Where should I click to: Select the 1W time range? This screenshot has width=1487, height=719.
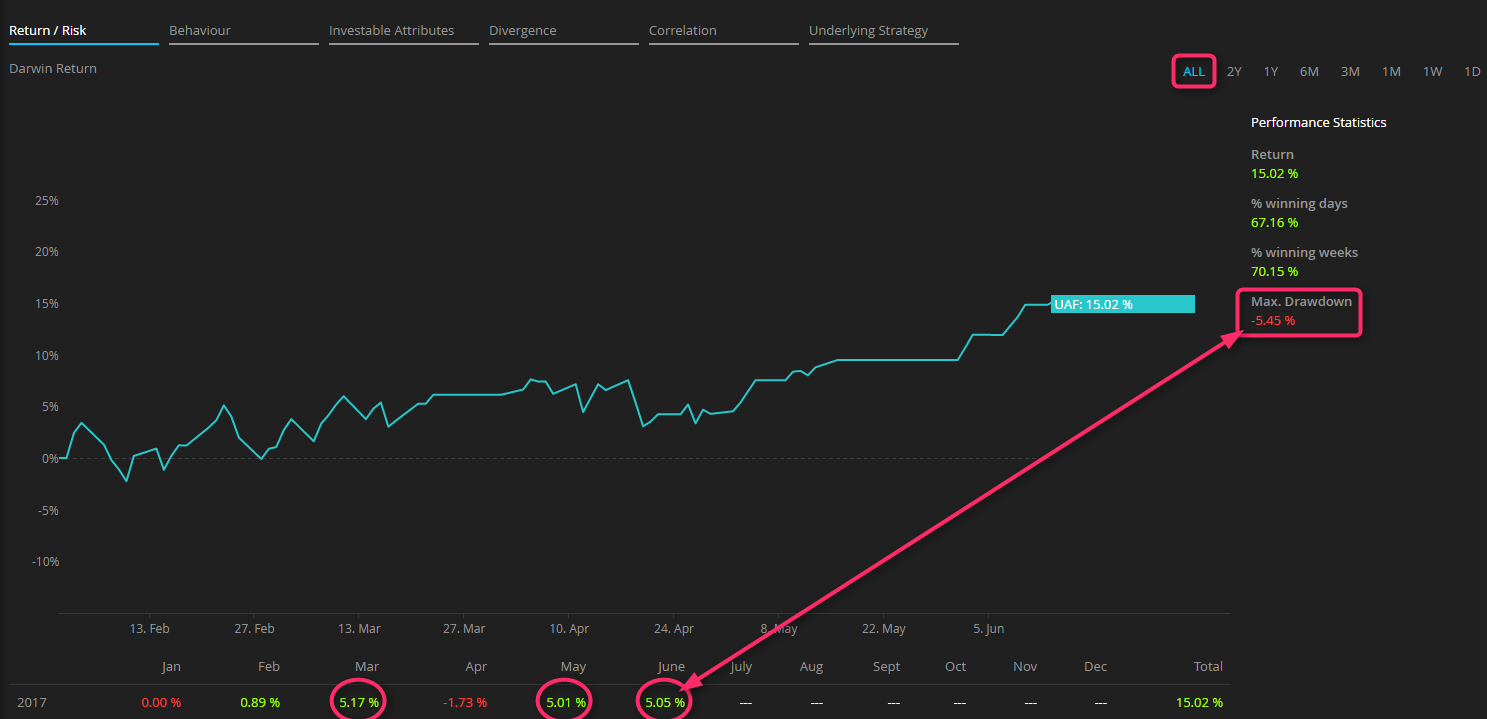[x=1432, y=71]
